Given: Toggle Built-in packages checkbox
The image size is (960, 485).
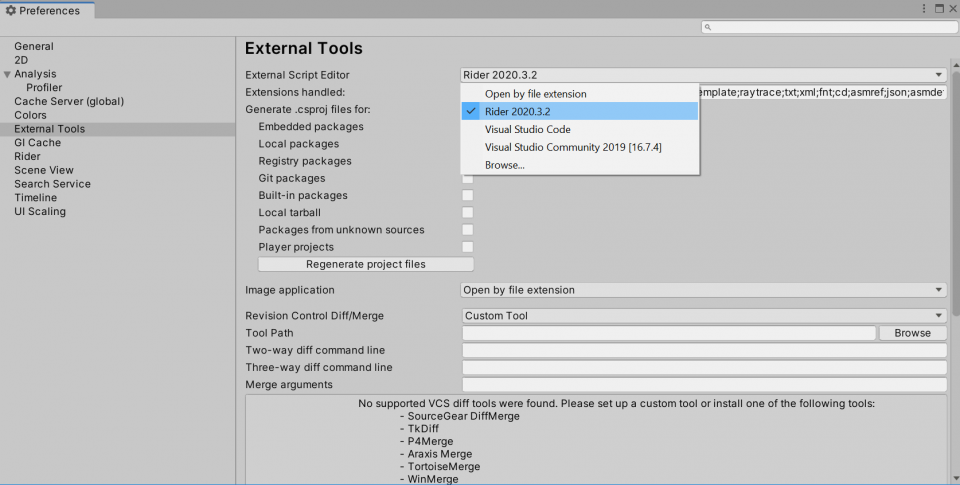Looking at the screenshot, I should click(468, 195).
